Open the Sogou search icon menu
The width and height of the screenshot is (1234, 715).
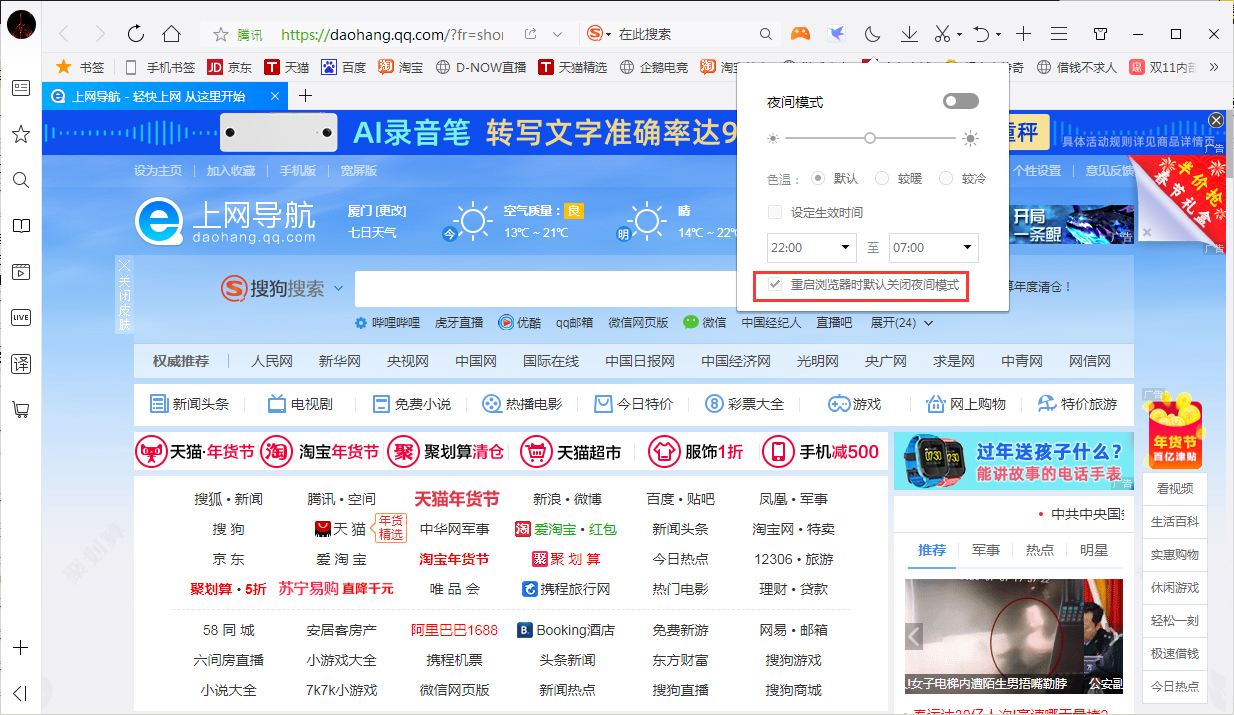(x=598, y=33)
